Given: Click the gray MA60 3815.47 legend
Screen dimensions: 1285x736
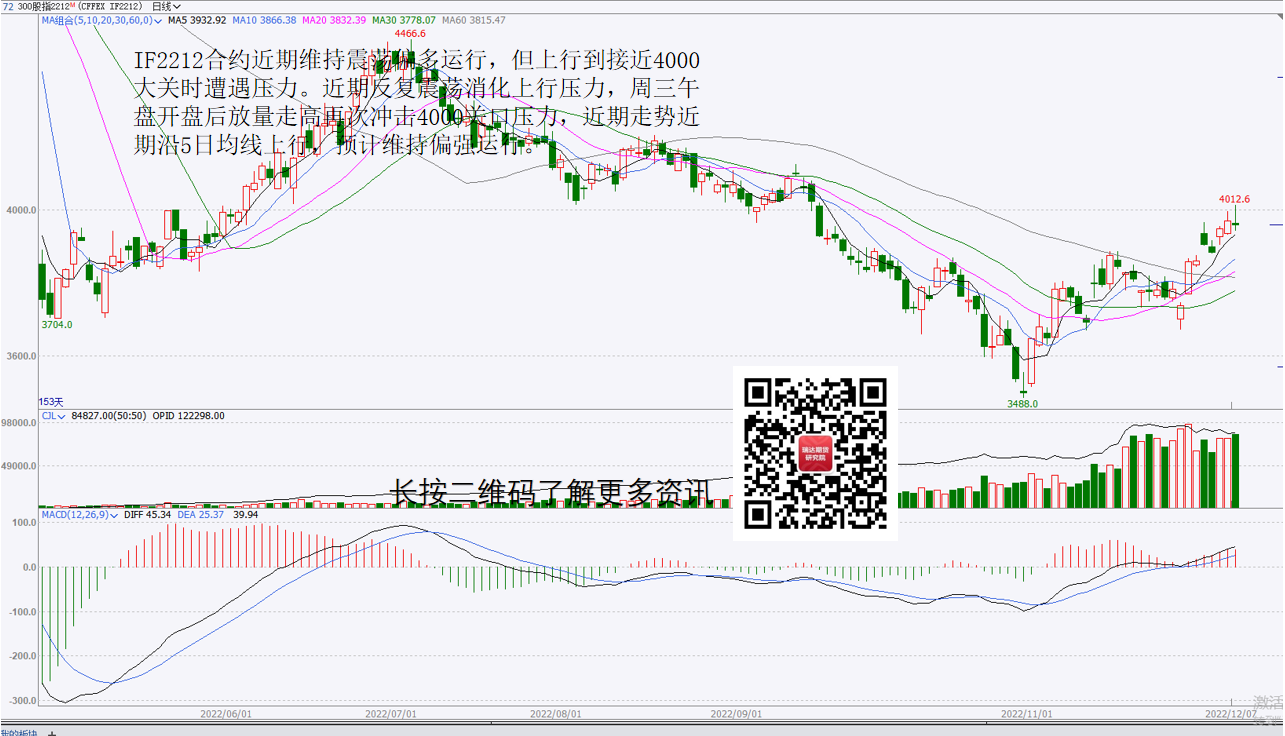Looking at the screenshot, I should [x=473, y=20].
